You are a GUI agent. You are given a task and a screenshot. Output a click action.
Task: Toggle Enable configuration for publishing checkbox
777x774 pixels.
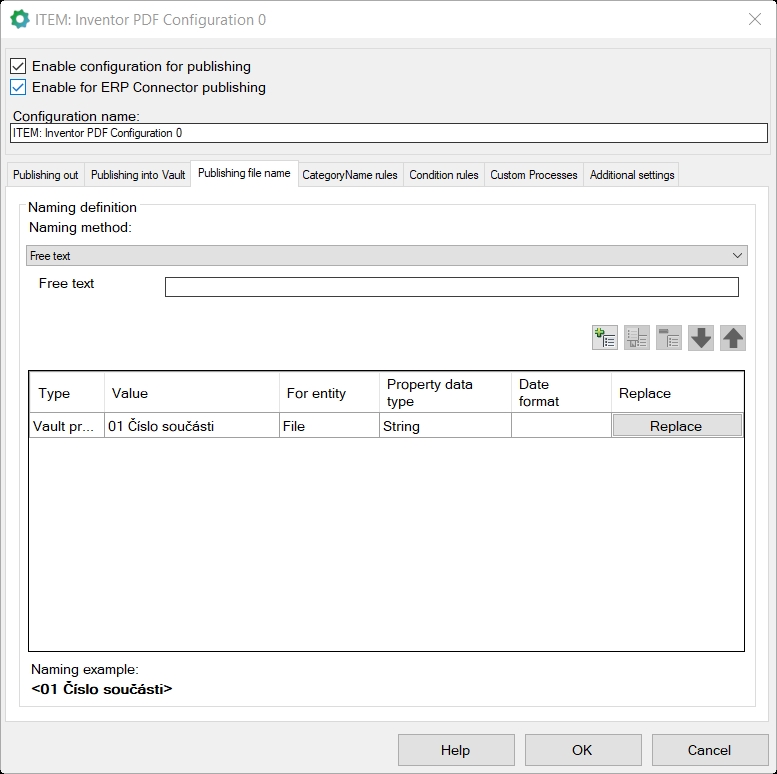click(18, 66)
